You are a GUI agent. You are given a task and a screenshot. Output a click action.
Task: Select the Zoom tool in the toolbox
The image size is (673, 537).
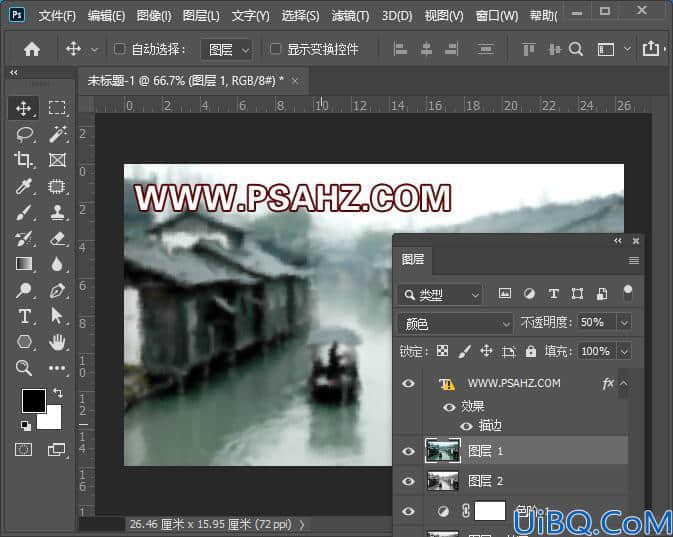click(x=24, y=368)
